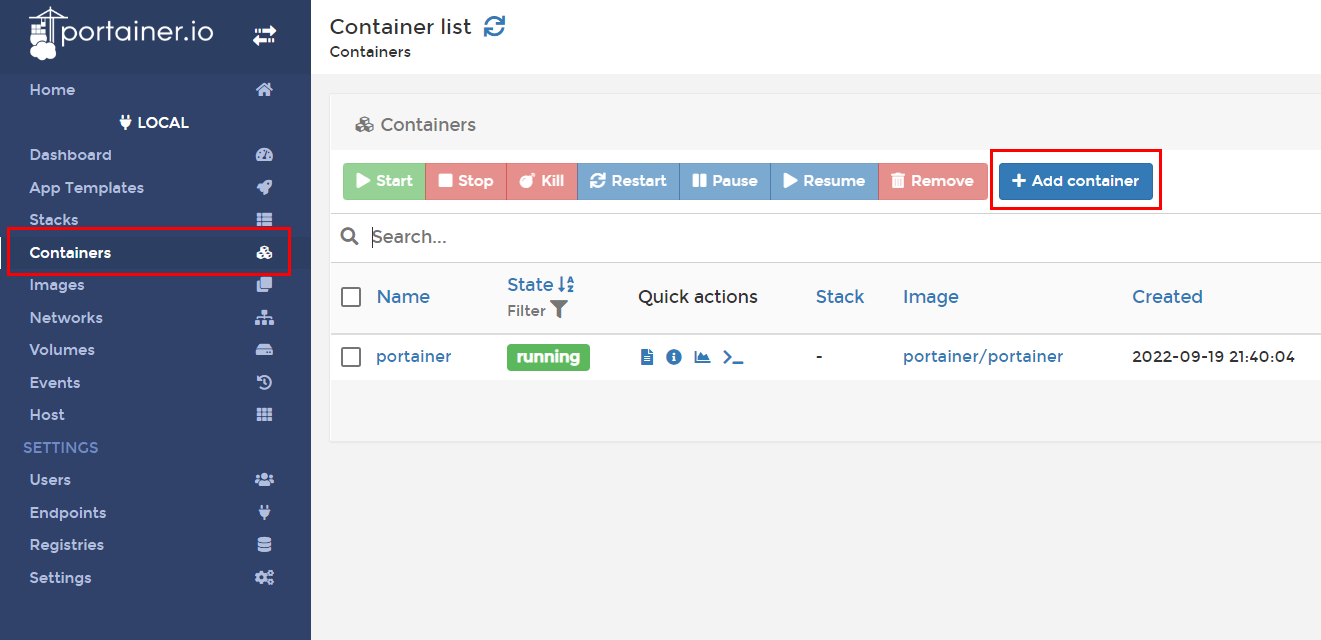Viewport: 1321px width, 640px height.
Task: Navigate to Networks in the sidebar
Action: pyautogui.click(x=66, y=318)
